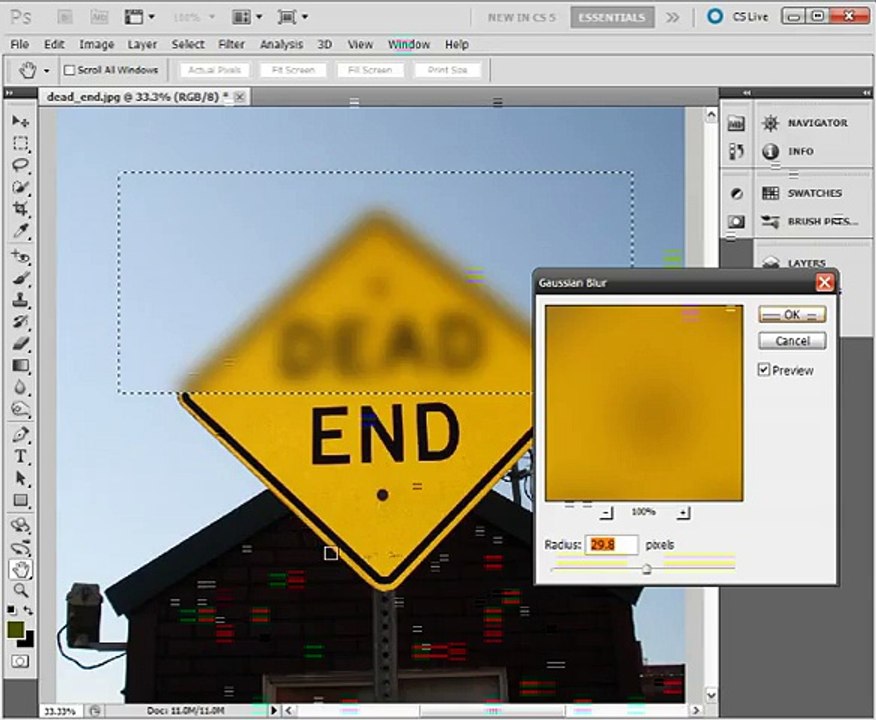Screen dimensions: 876x720
Task: Open CS Live dropdown
Action: click(x=738, y=17)
